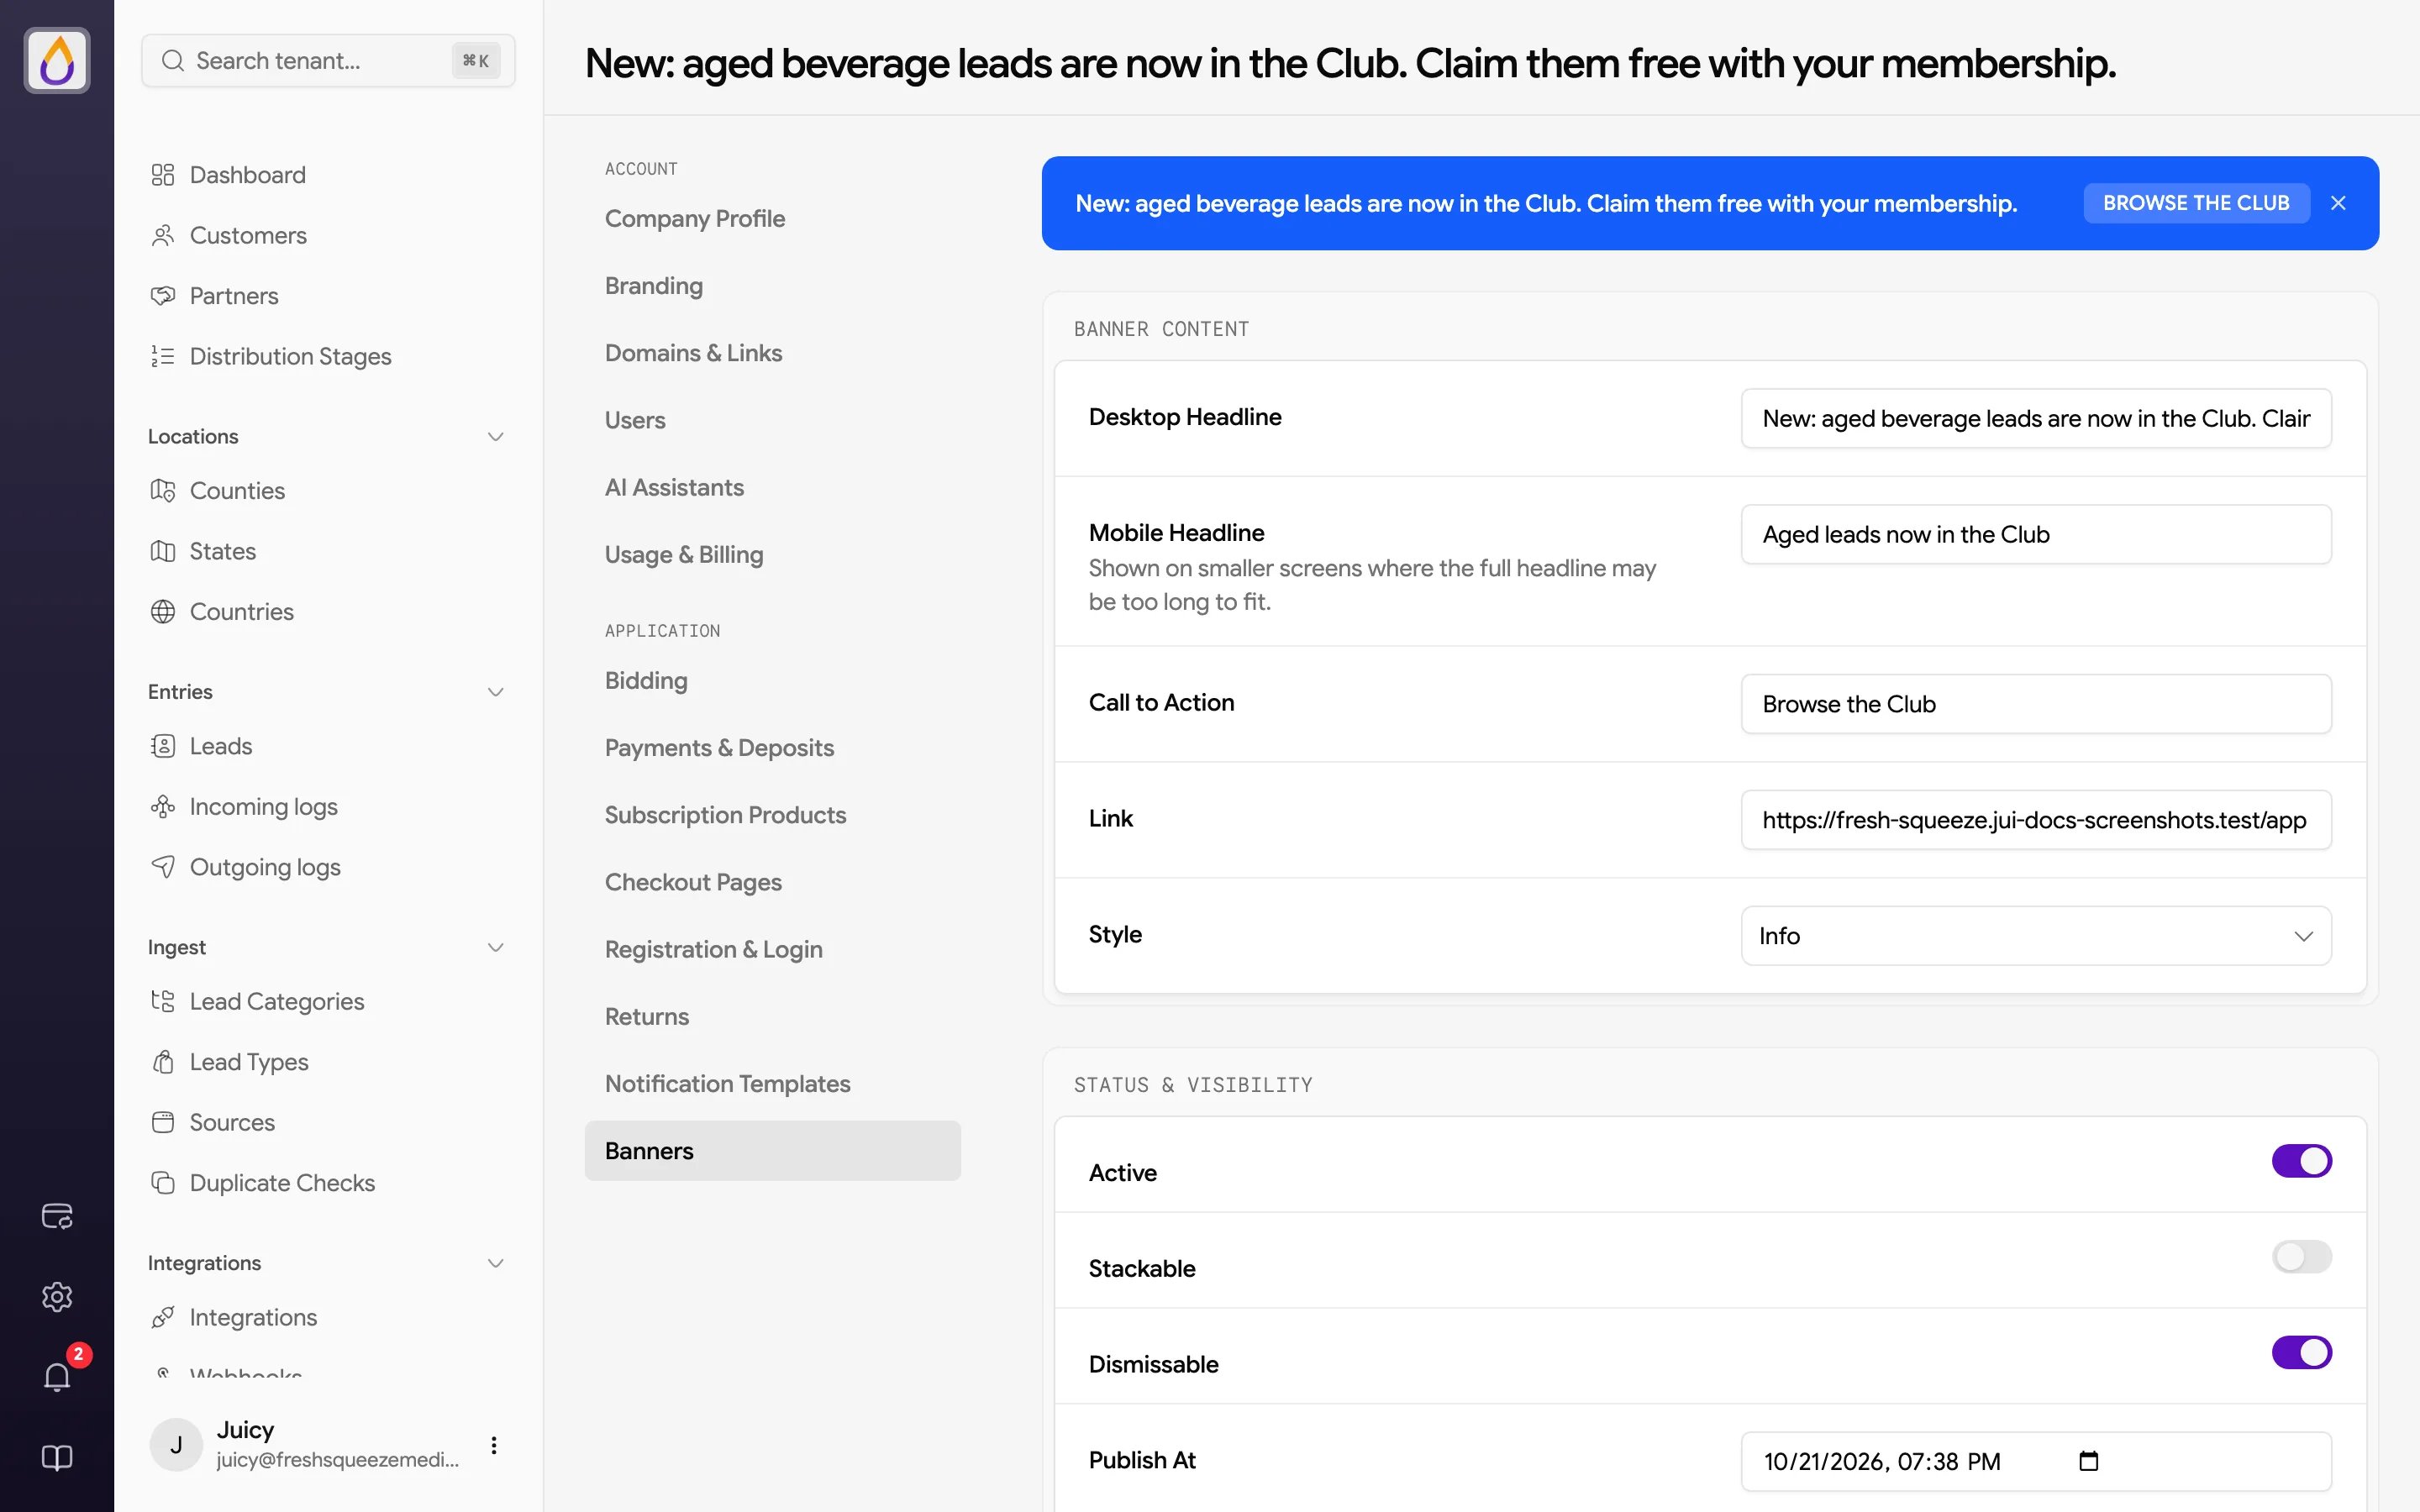Image resolution: width=2420 pixels, height=1512 pixels.
Task: Click the Countries globe icon
Action: point(163,611)
